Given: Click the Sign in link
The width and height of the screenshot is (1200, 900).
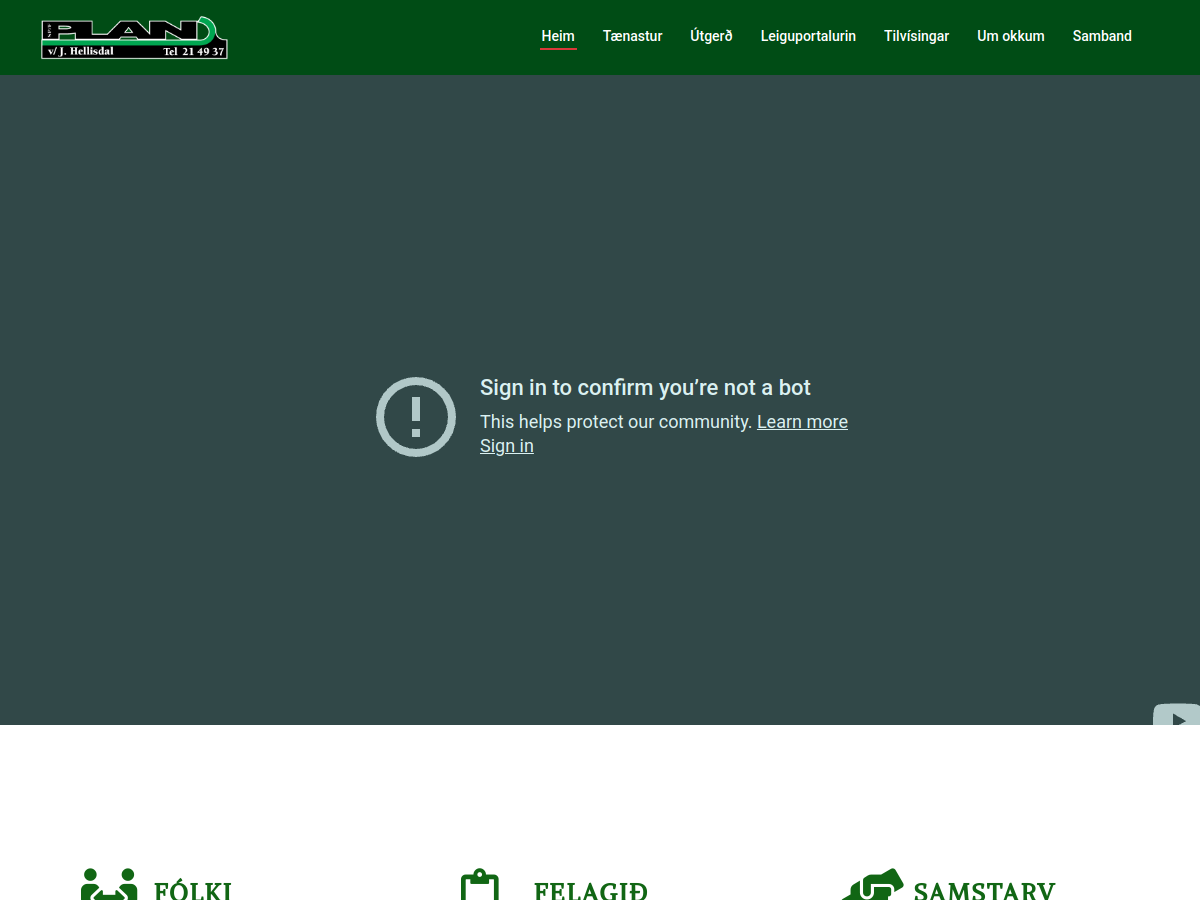Looking at the screenshot, I should pos(507,446).
